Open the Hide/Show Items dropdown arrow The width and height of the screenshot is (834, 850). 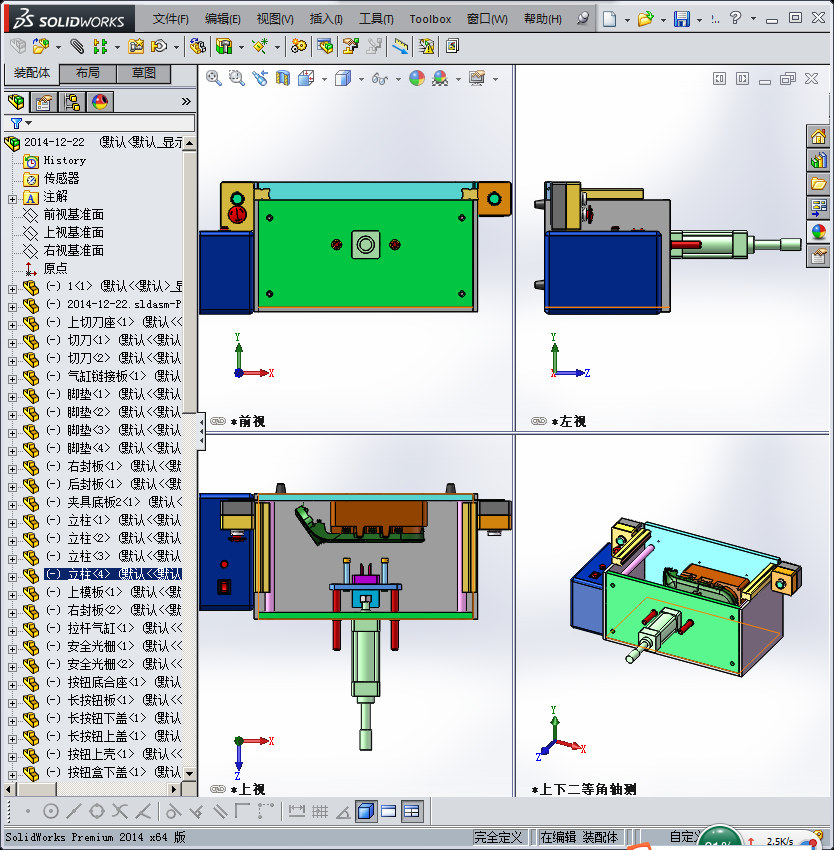tap(398, 80)
